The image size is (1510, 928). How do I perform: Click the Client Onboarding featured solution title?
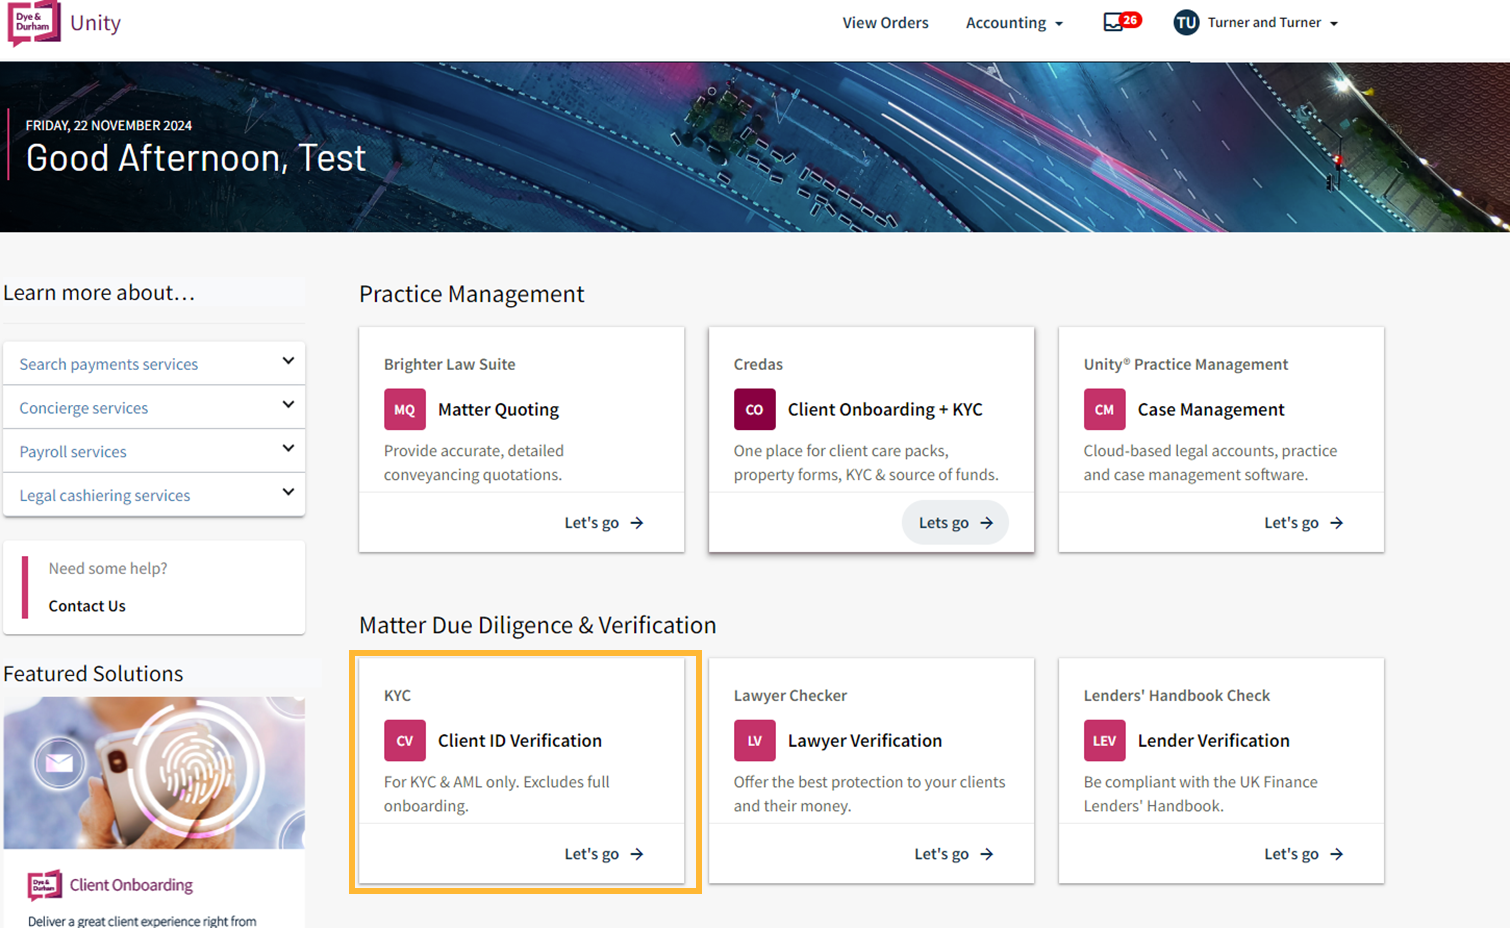click(x=131, y=885)
